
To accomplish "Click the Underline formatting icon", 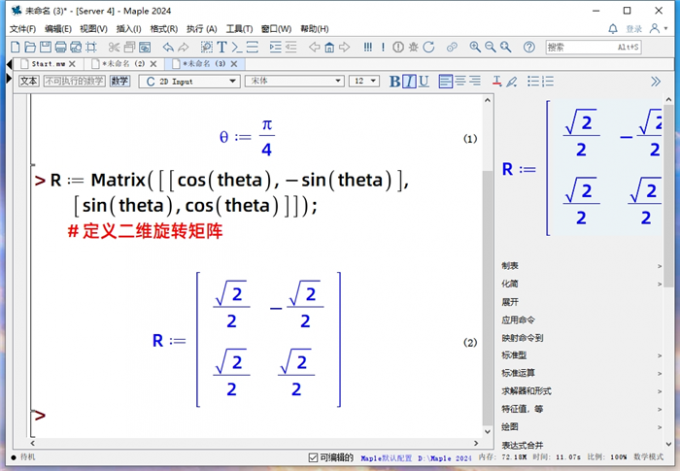I will coord(424,81).
